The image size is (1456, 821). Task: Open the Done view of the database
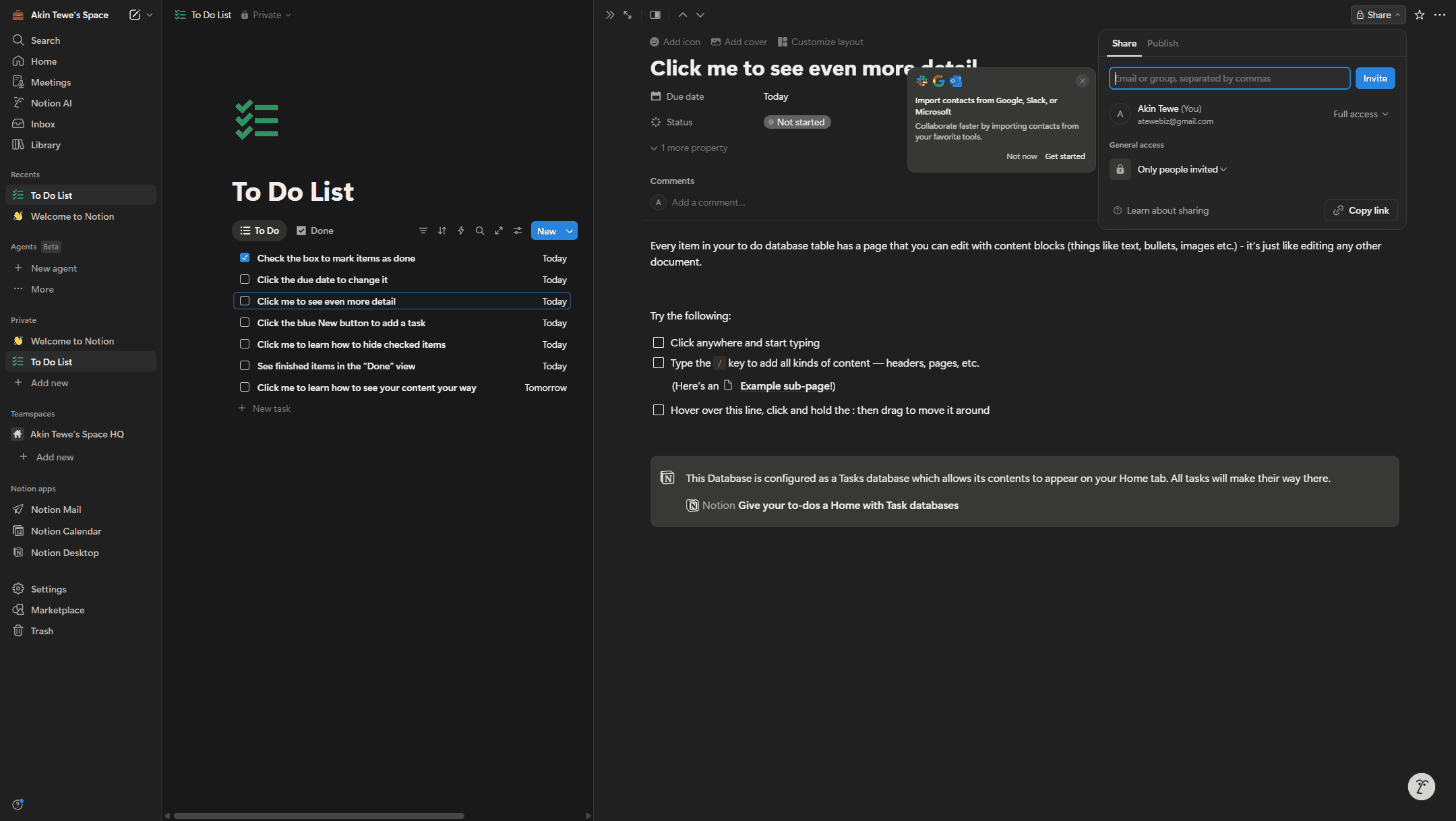(314, 230)
